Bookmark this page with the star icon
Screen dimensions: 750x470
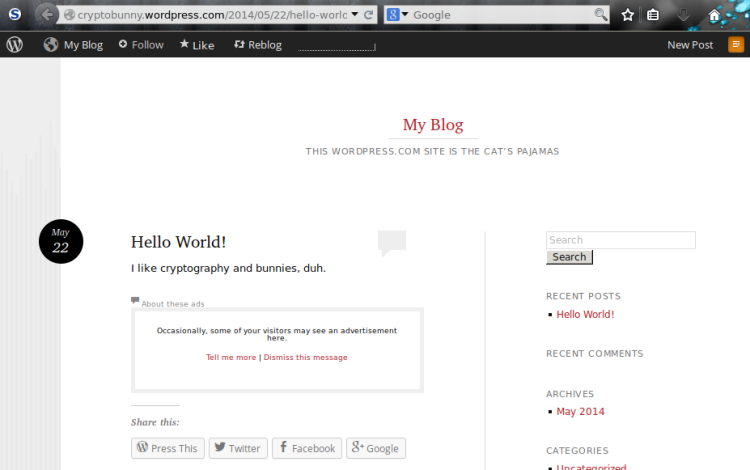click(x=628, y=15)
